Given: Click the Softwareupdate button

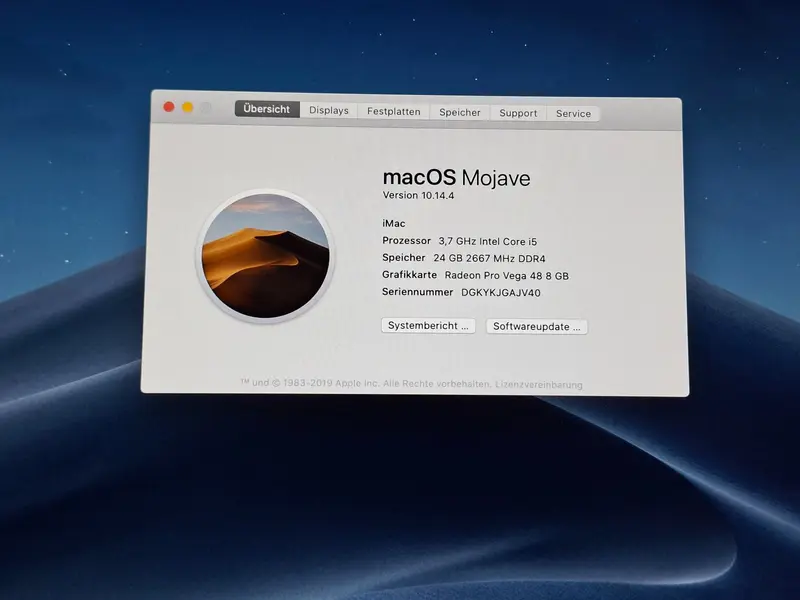Looking at the screenshot, I should coord(537,327).
